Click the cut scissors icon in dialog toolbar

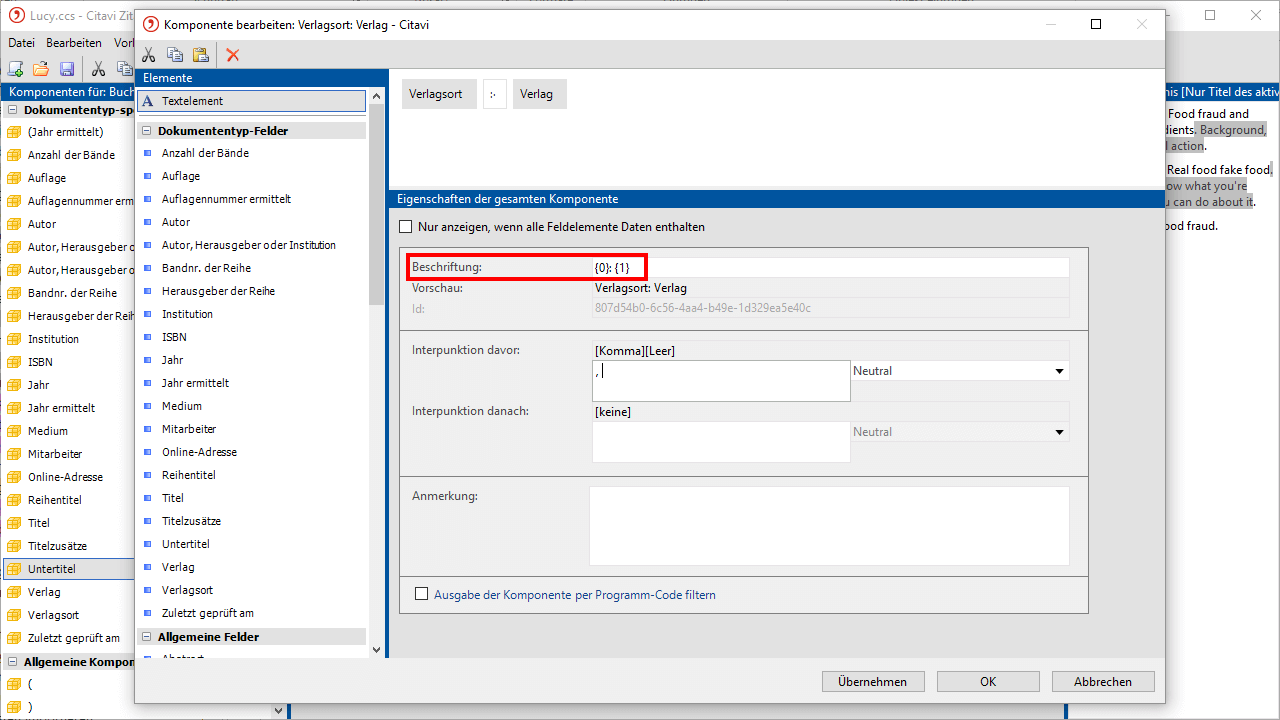click(149, 55)
